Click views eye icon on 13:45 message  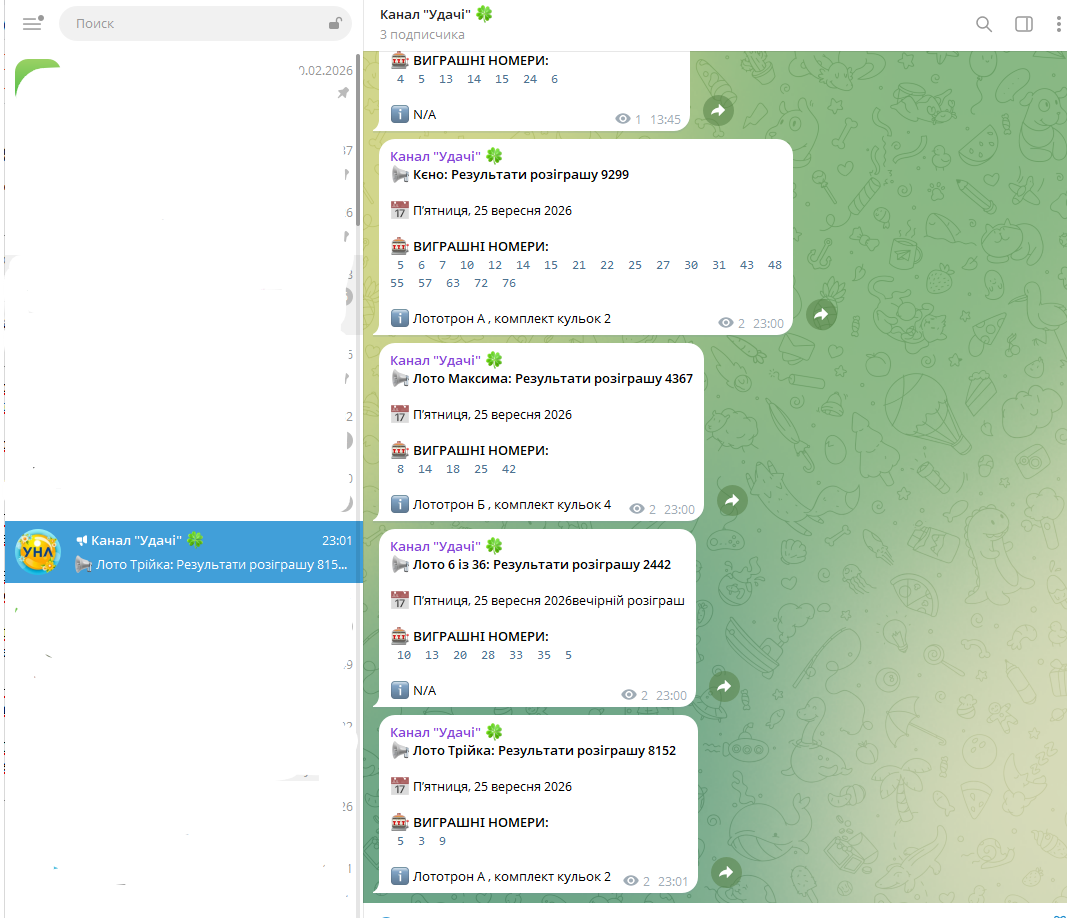pyautogui.click(x=622, y=119)
